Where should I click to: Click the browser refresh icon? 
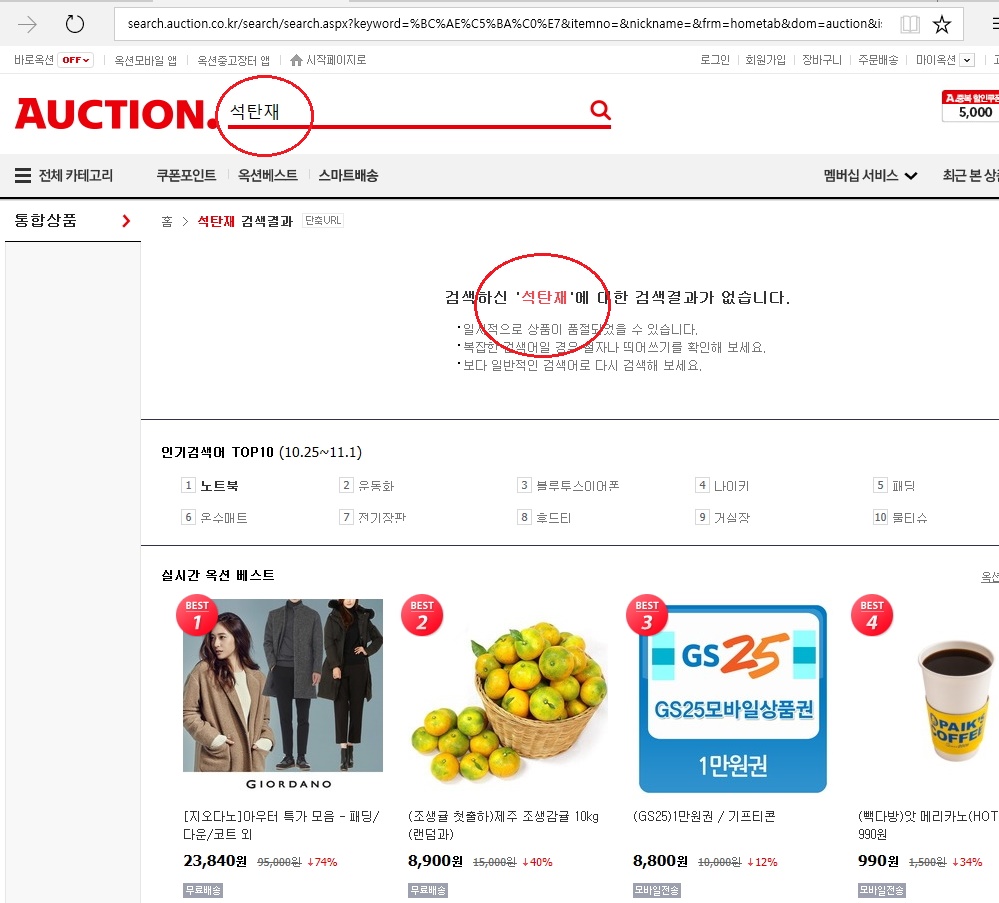tap(75, 24)
